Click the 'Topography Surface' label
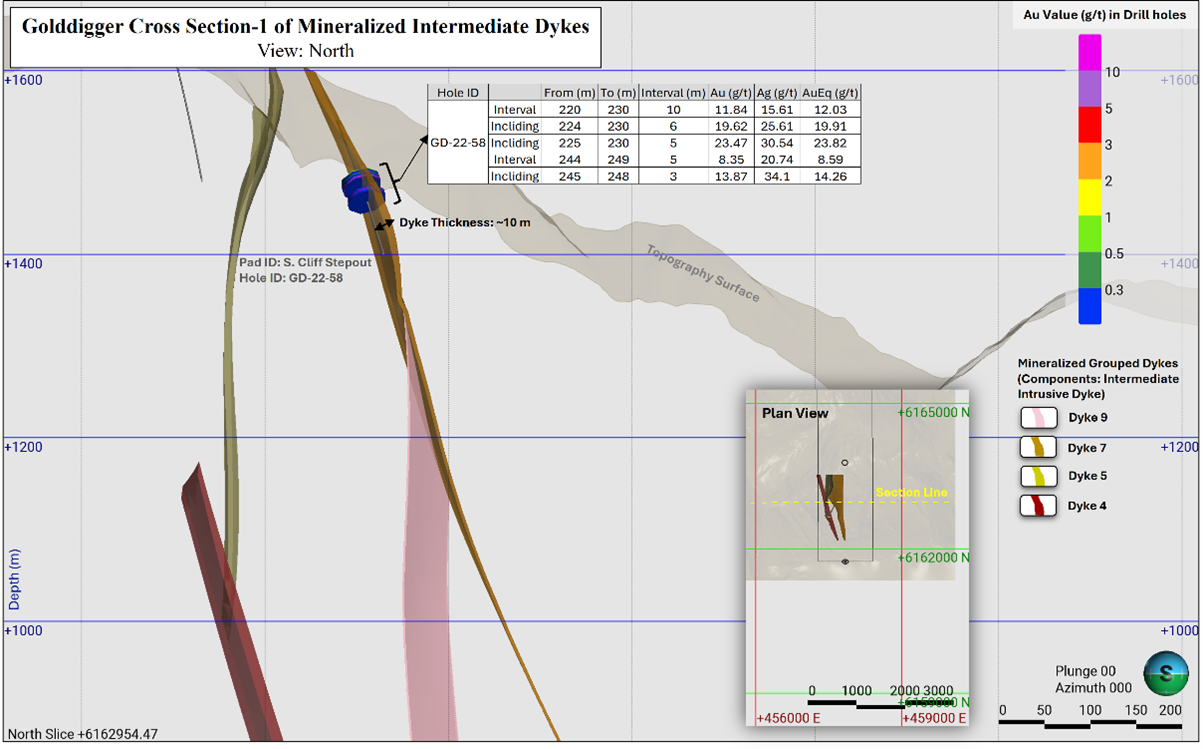The height and width of the screenshot is (749, 1203). pos(703,274)
